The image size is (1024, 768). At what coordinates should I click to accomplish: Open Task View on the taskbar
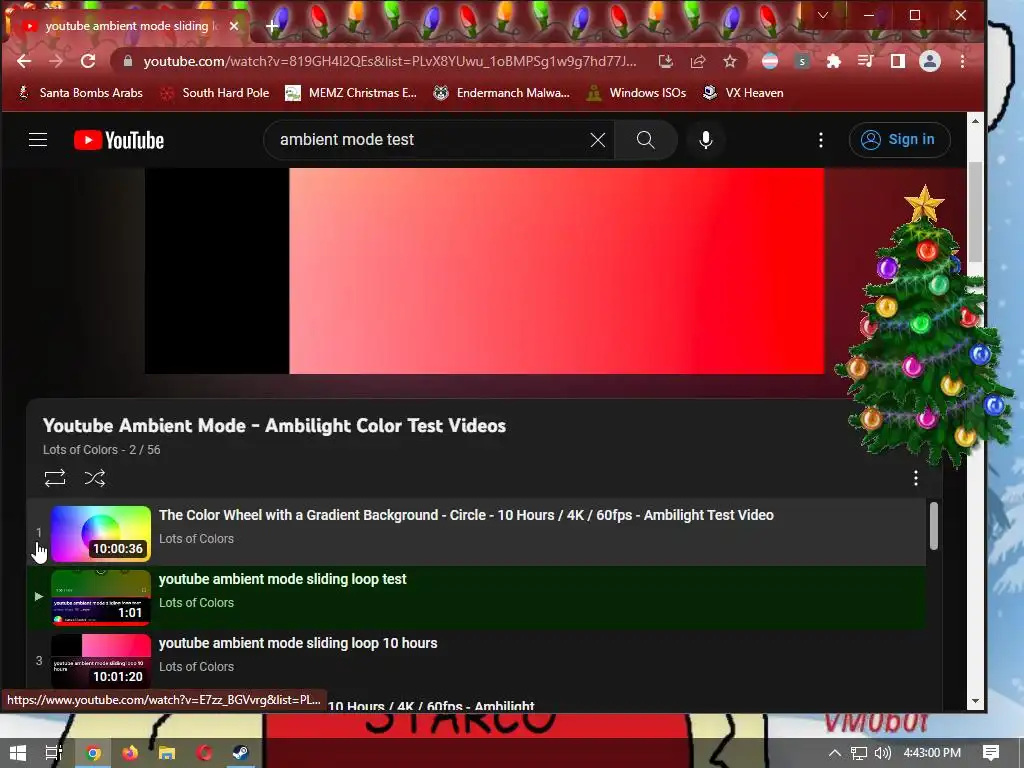54,753
